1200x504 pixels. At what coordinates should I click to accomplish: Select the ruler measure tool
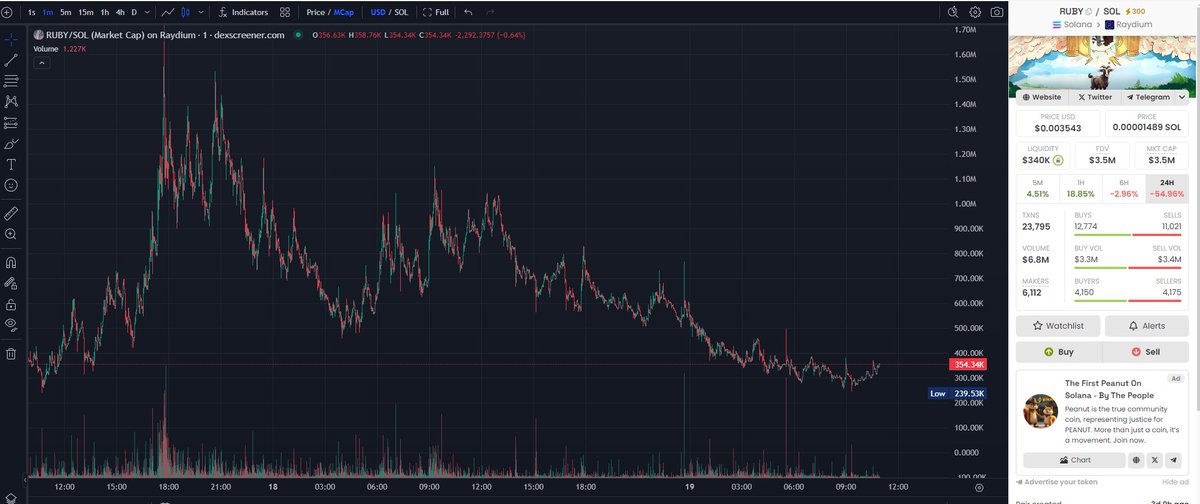coord(11,213)
